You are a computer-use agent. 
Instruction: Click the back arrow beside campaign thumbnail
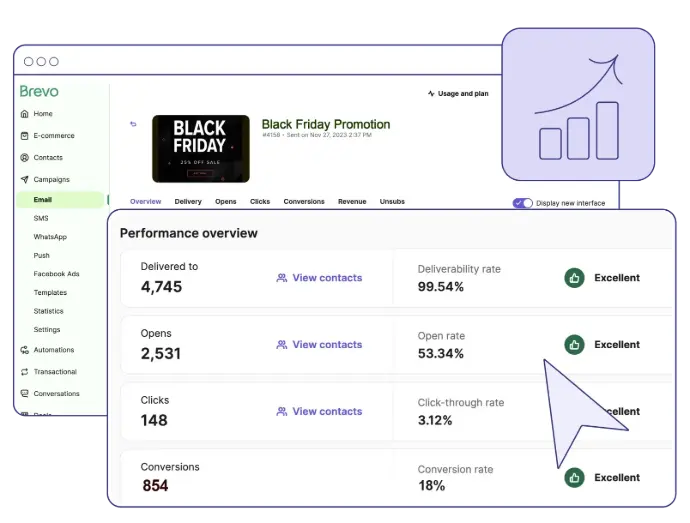(133, 124)
